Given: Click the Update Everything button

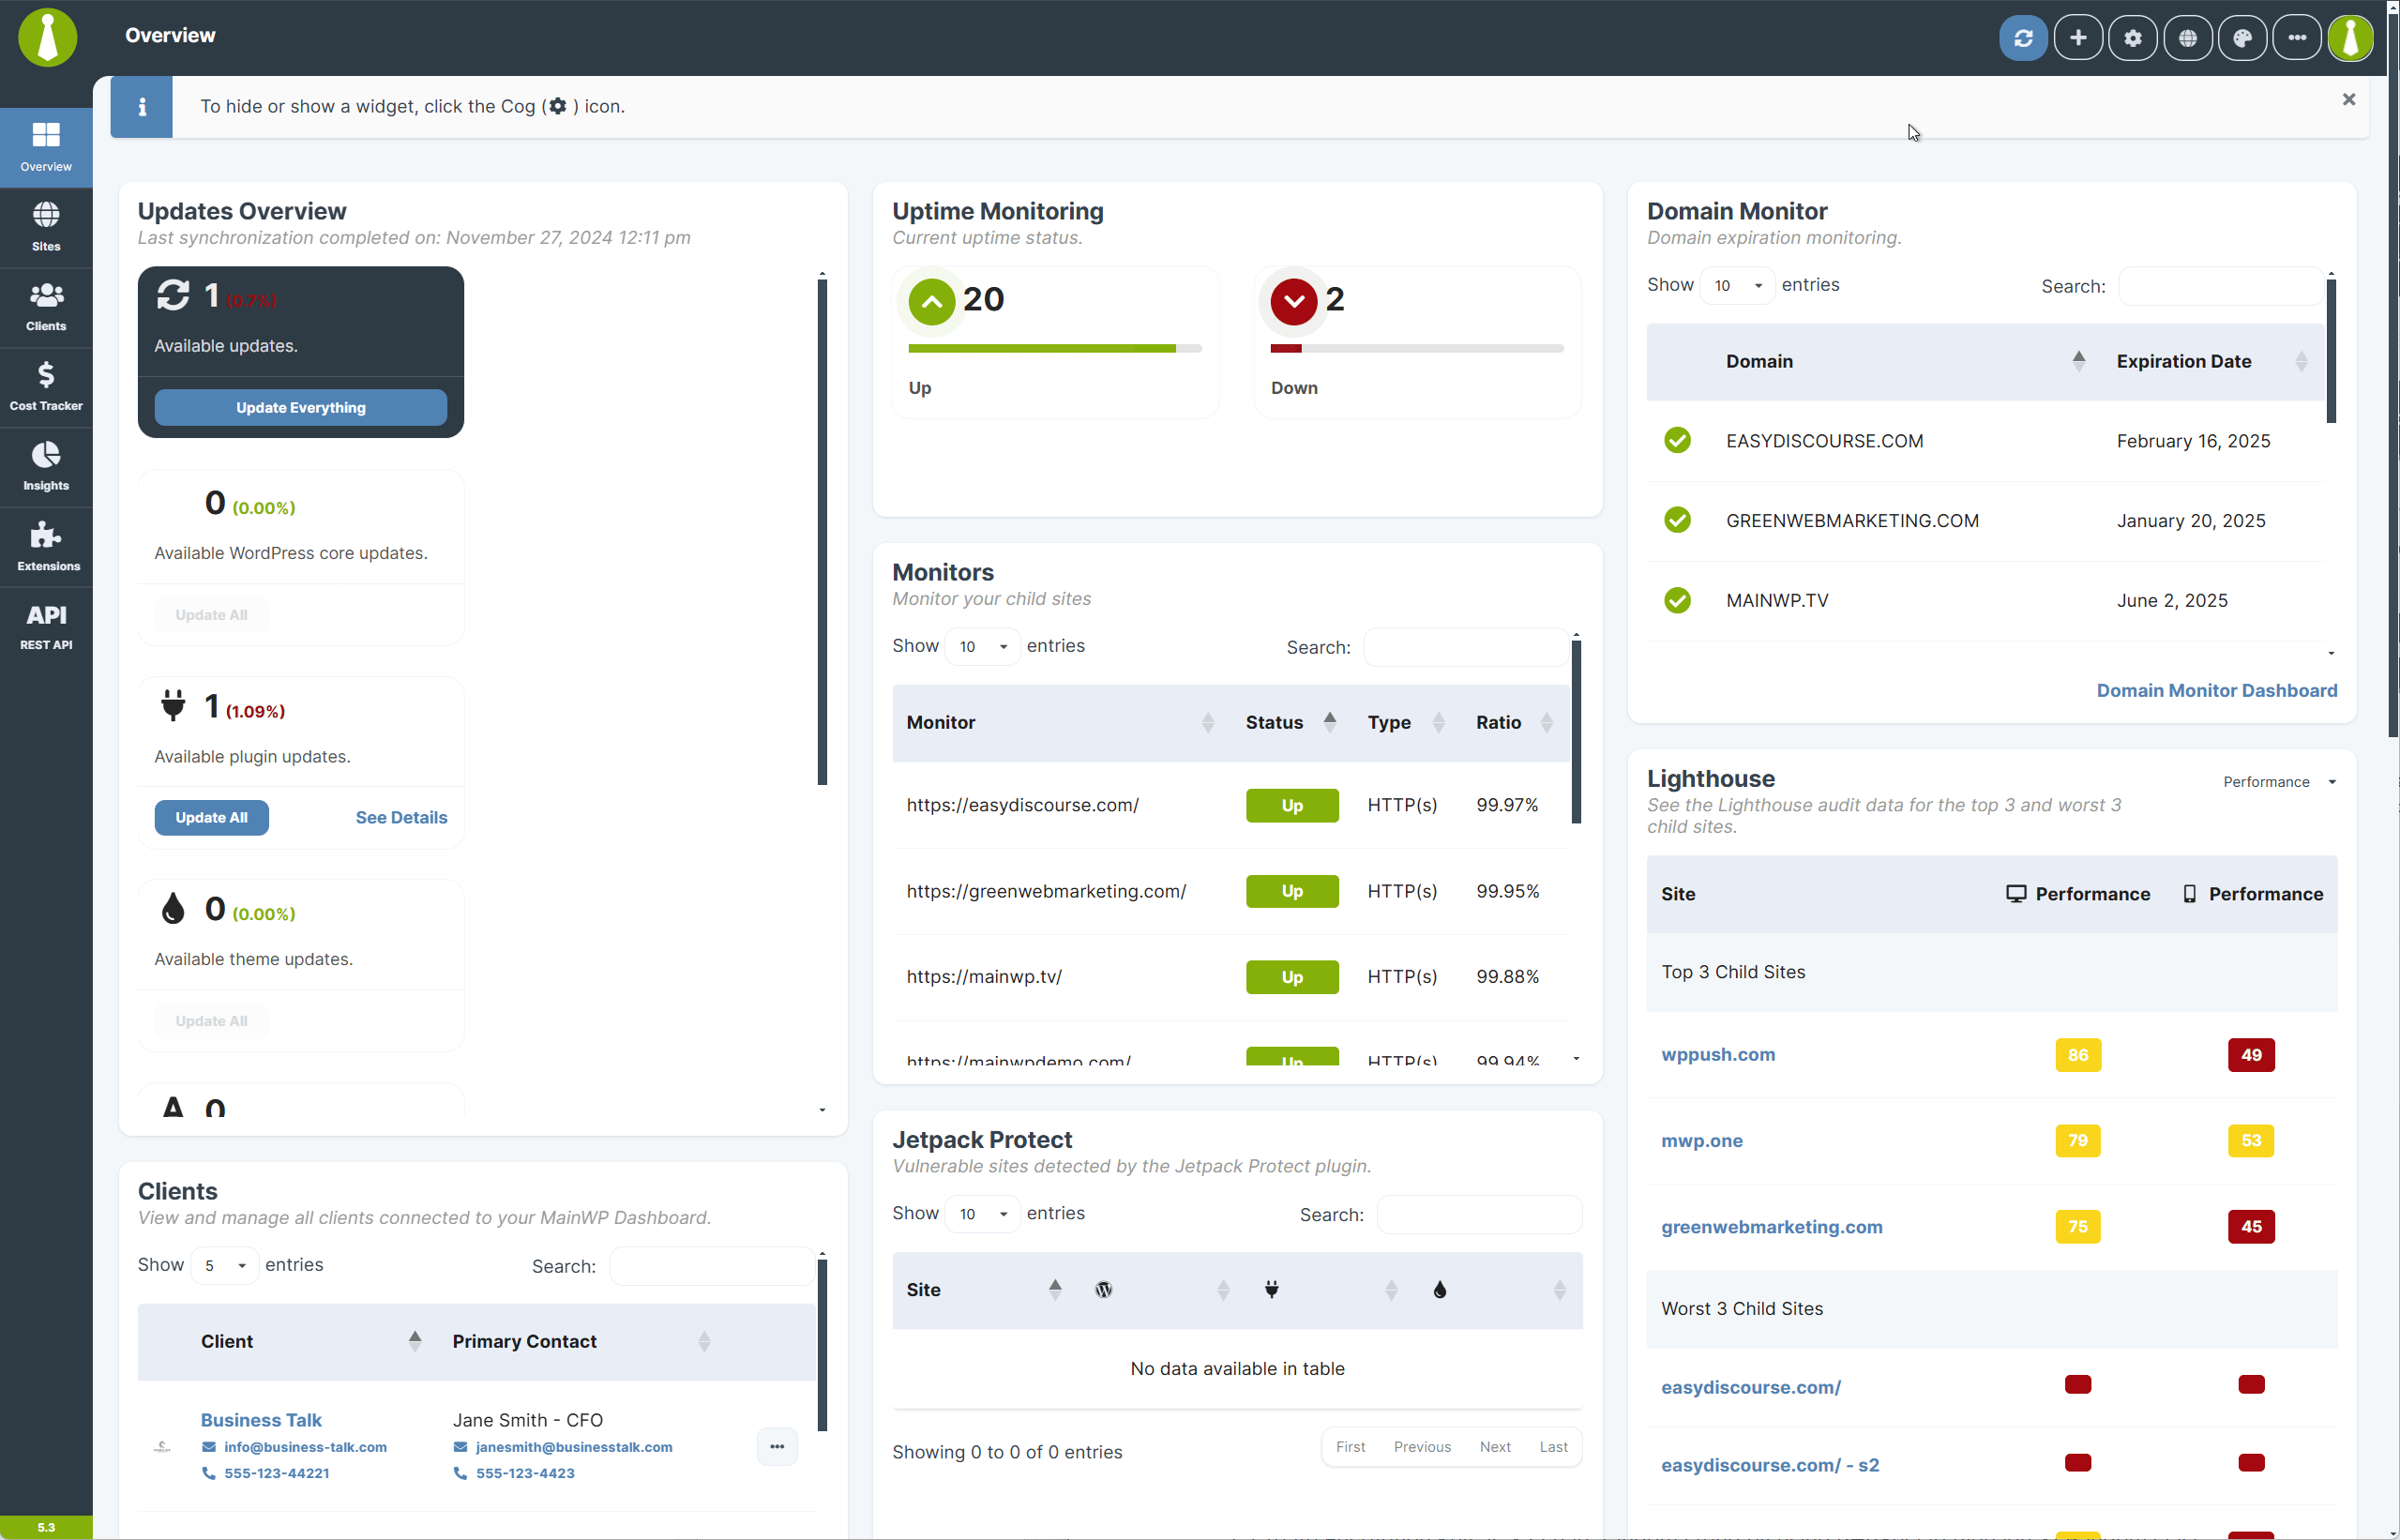Looking at the screenshot, I should [300, 407].
